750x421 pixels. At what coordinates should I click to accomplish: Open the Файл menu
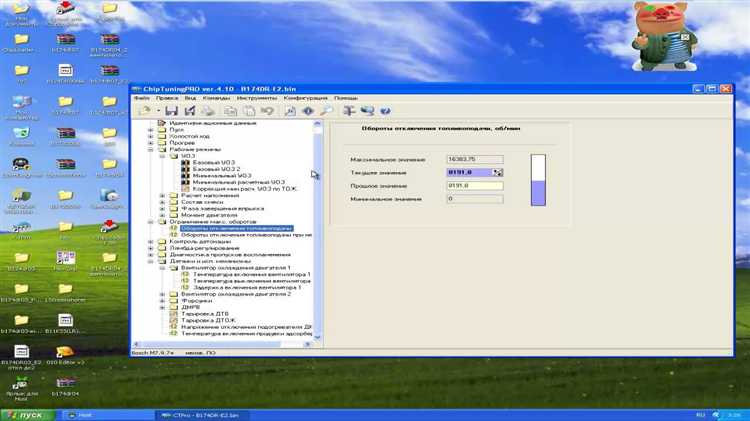(x=142, y=98)
